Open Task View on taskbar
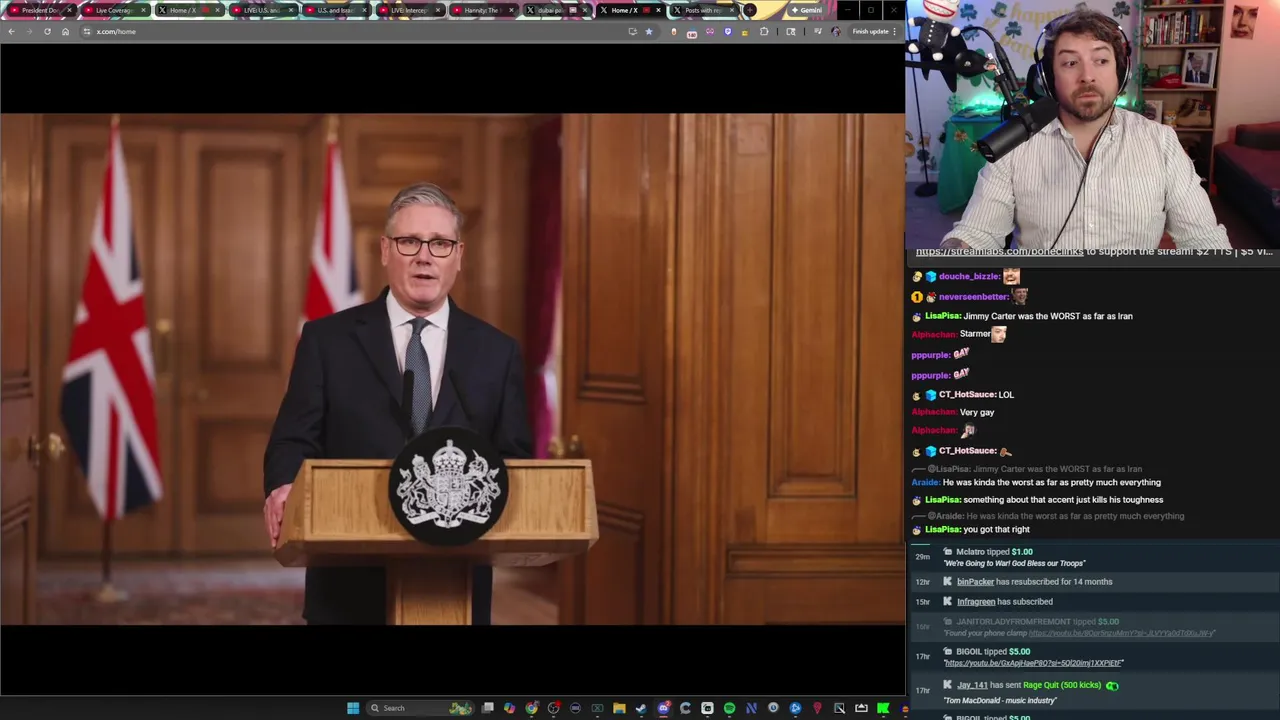Viewport: 1280px width, 720px height. [487, 708]
